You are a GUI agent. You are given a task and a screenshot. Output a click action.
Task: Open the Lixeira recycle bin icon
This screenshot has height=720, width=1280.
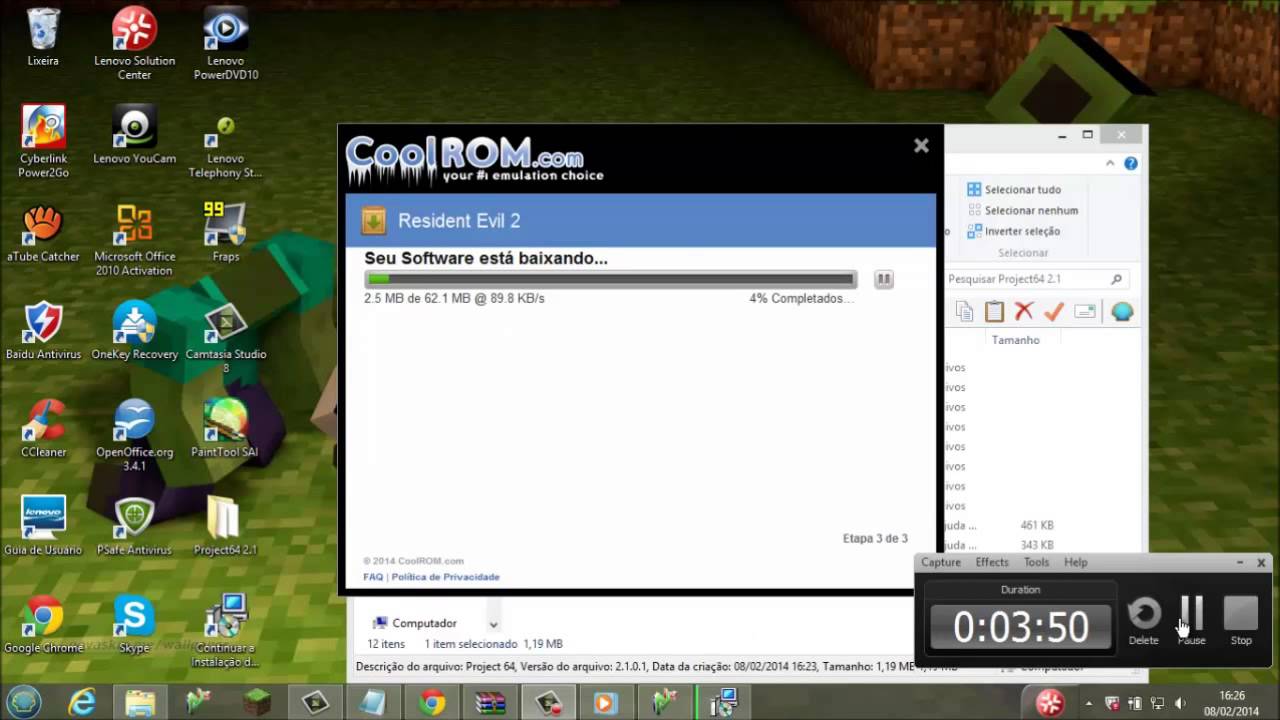[43, 37]
